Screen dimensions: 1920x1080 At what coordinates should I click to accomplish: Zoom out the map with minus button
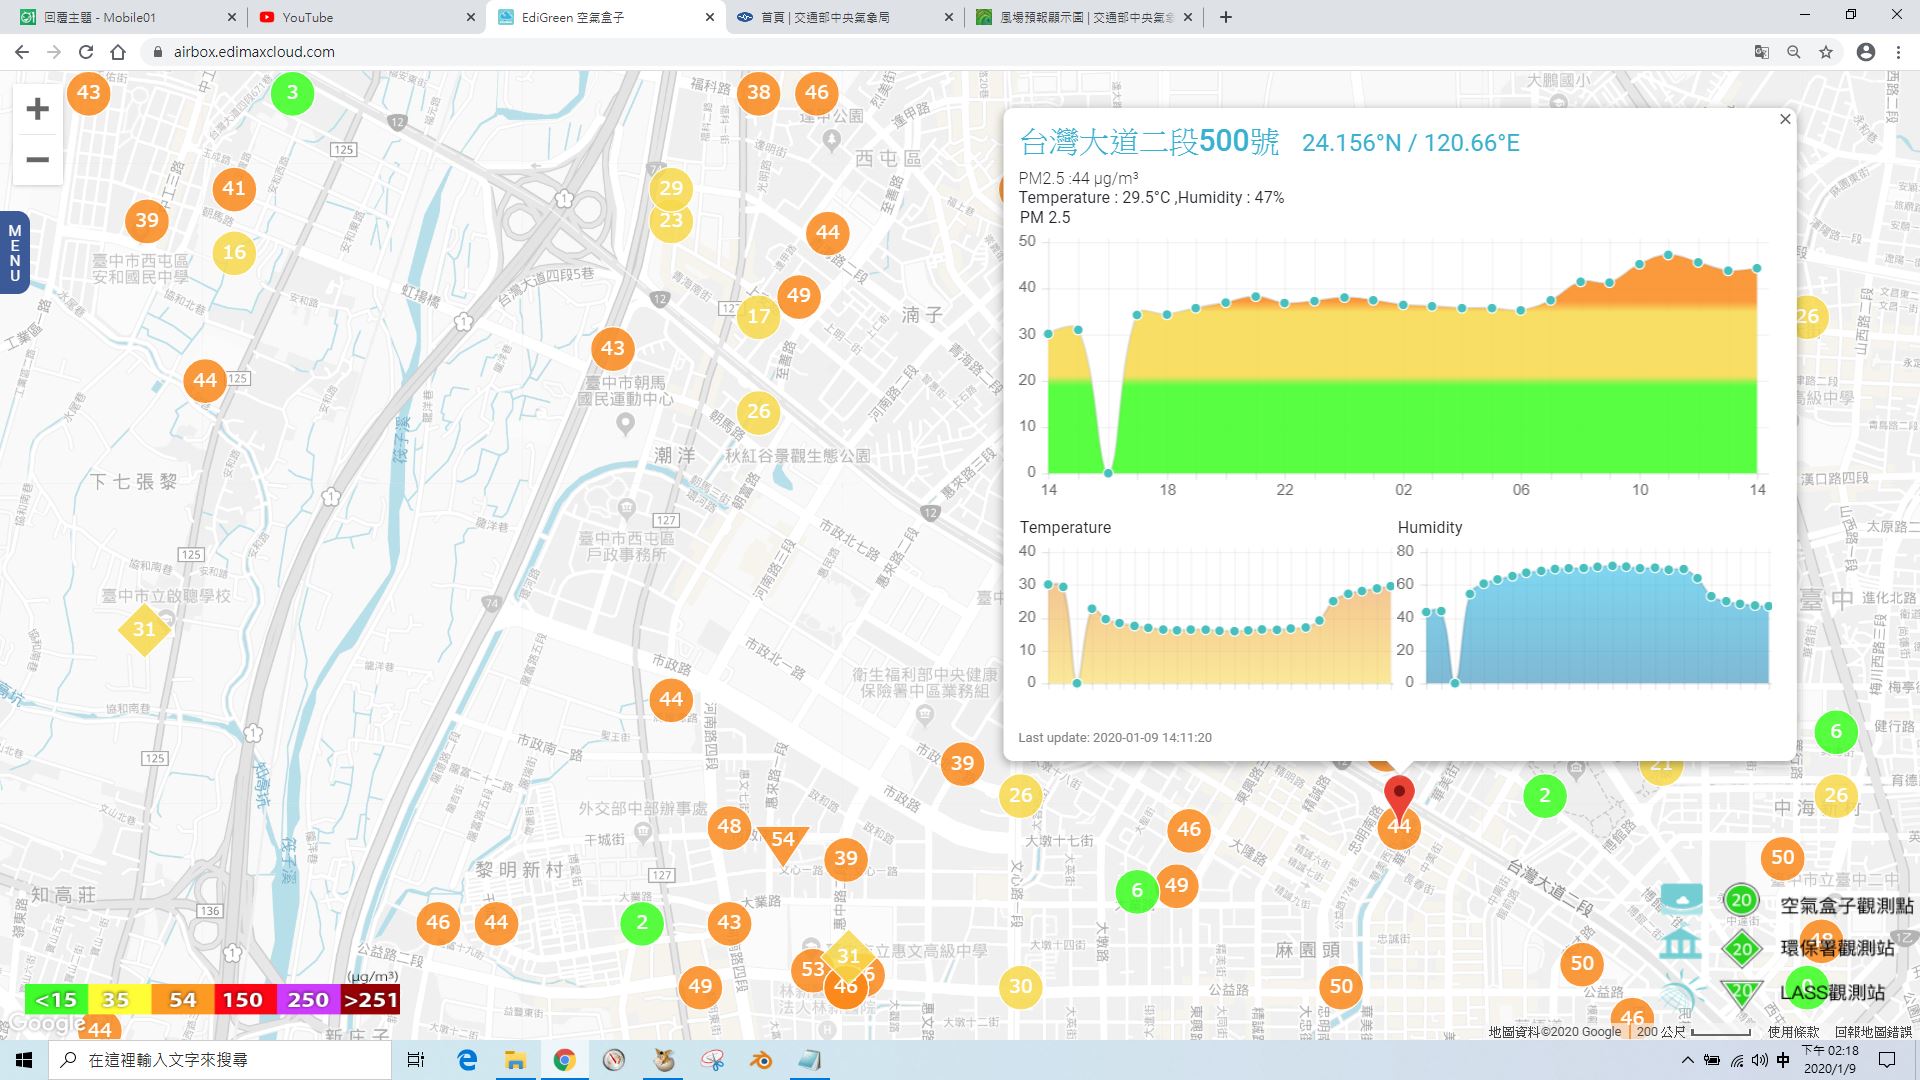coord(37,160)
